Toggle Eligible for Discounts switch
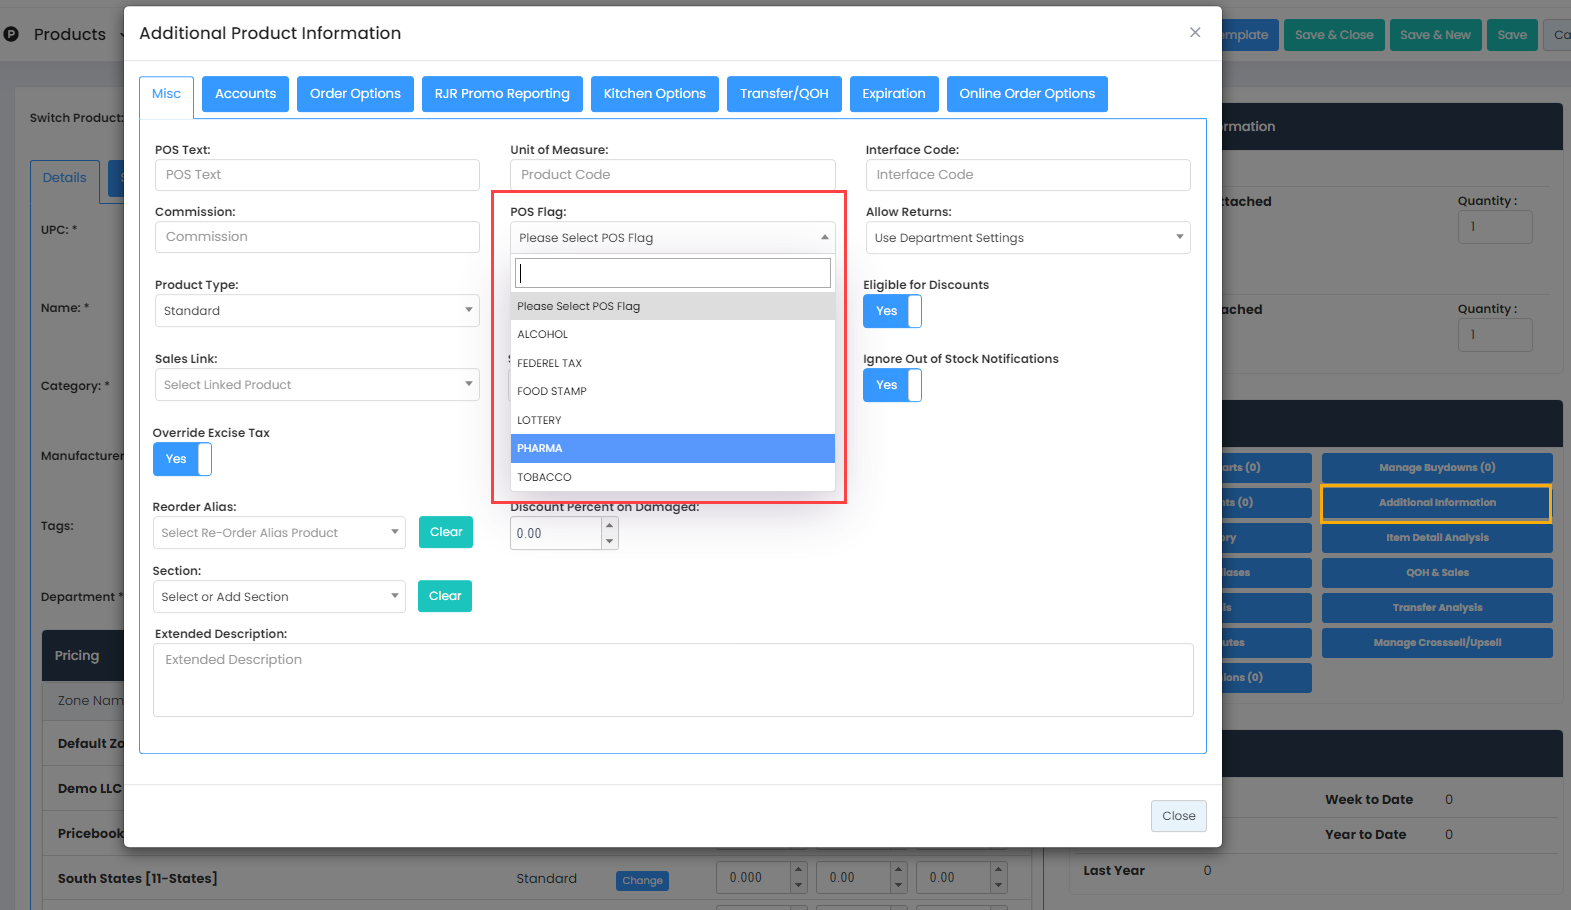This screenshot has width=1571, height=910. (891, 311)
